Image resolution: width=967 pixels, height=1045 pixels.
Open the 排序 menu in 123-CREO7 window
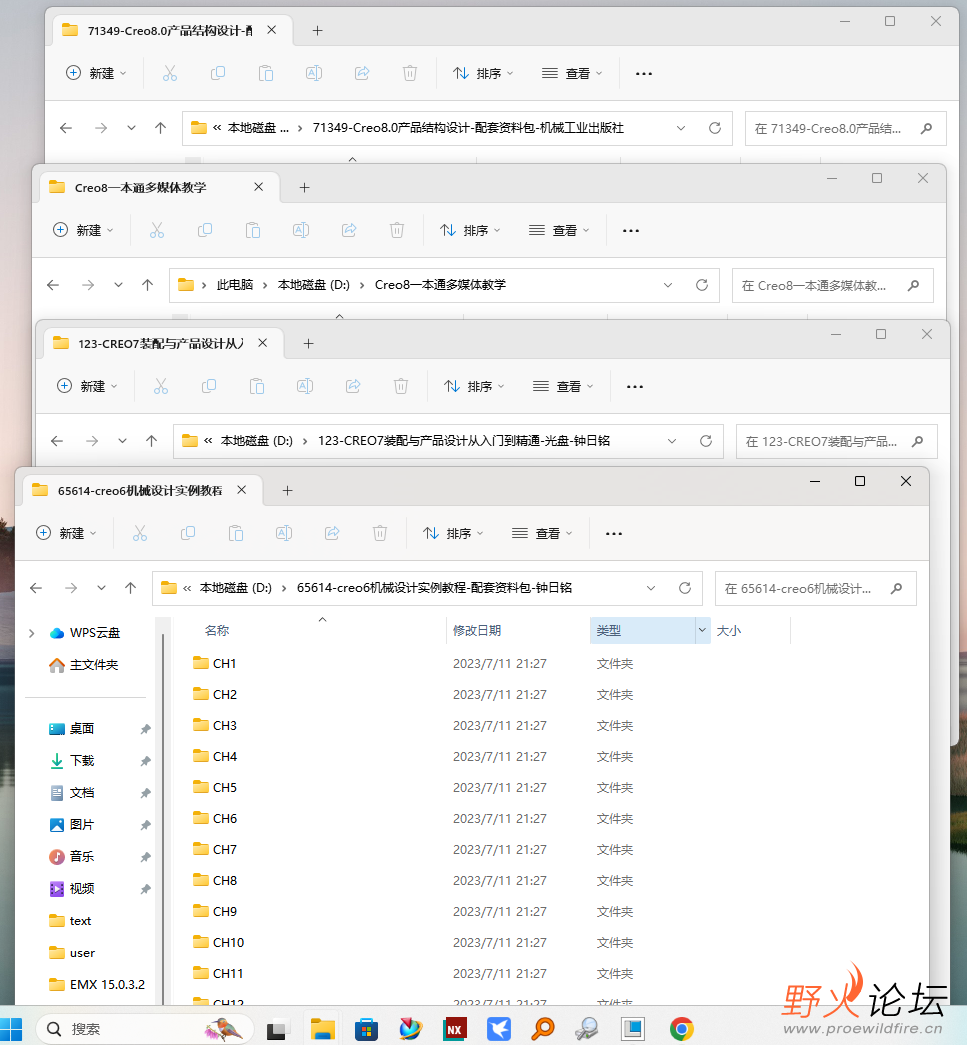click(x=475, y=386)
